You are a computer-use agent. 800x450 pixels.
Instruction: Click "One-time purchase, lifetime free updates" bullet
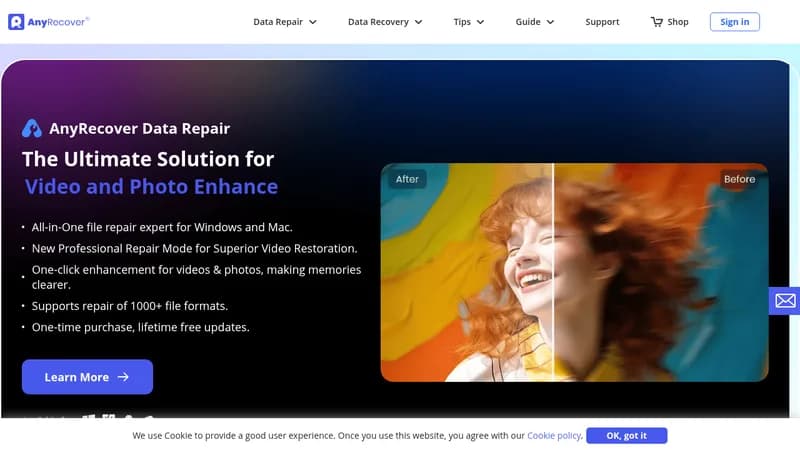(140, 328)
